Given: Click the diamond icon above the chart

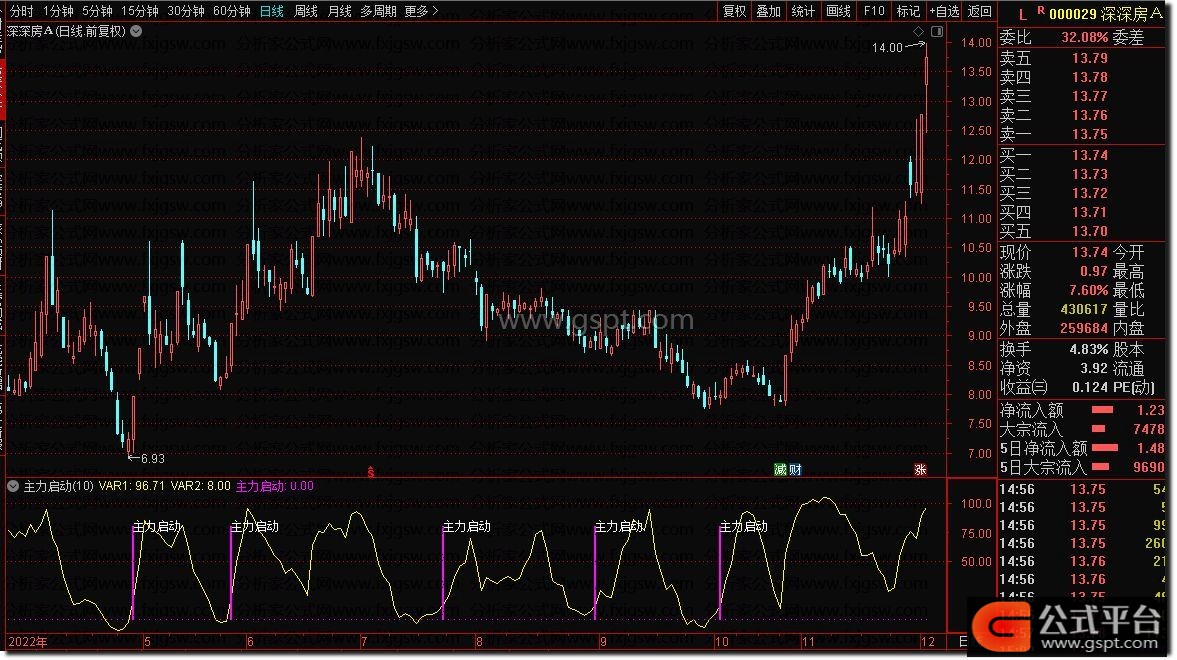Looking at the screenshot, I should (918, 32).
